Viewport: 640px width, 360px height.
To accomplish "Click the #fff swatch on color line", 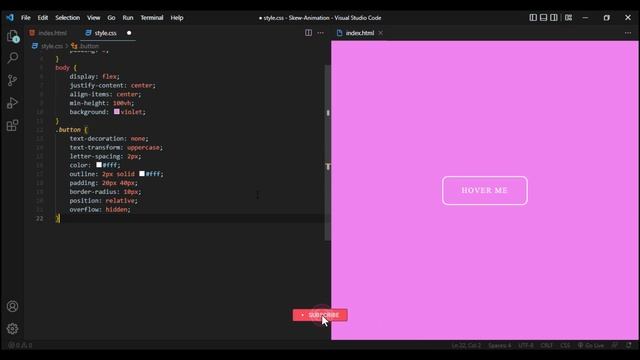I will click(x=99, y=165).
